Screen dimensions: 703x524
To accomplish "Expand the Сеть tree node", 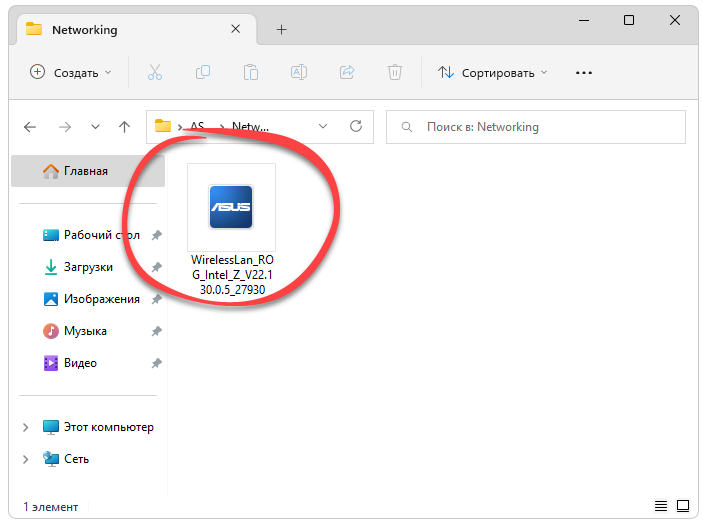I will tap(26, 459).
